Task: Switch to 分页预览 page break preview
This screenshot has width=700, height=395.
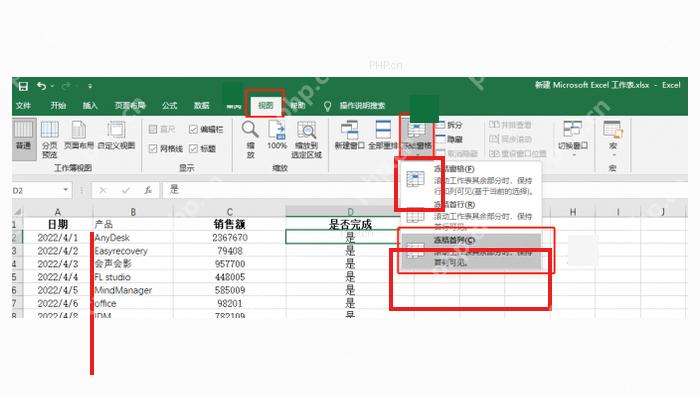Action: click(x=50, y=140)
